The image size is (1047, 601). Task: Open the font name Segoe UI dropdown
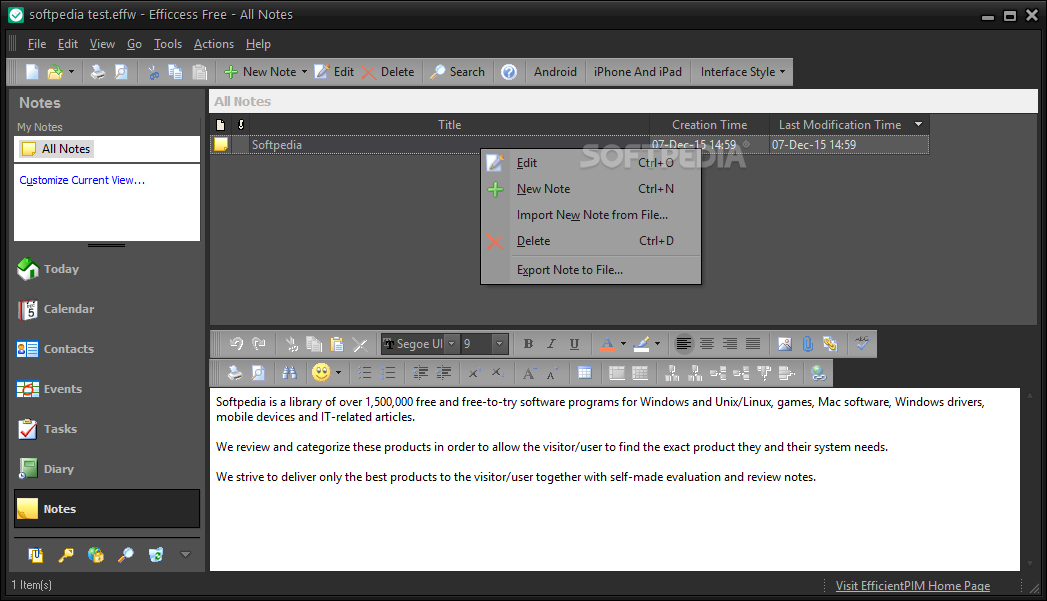click(451, 344)
